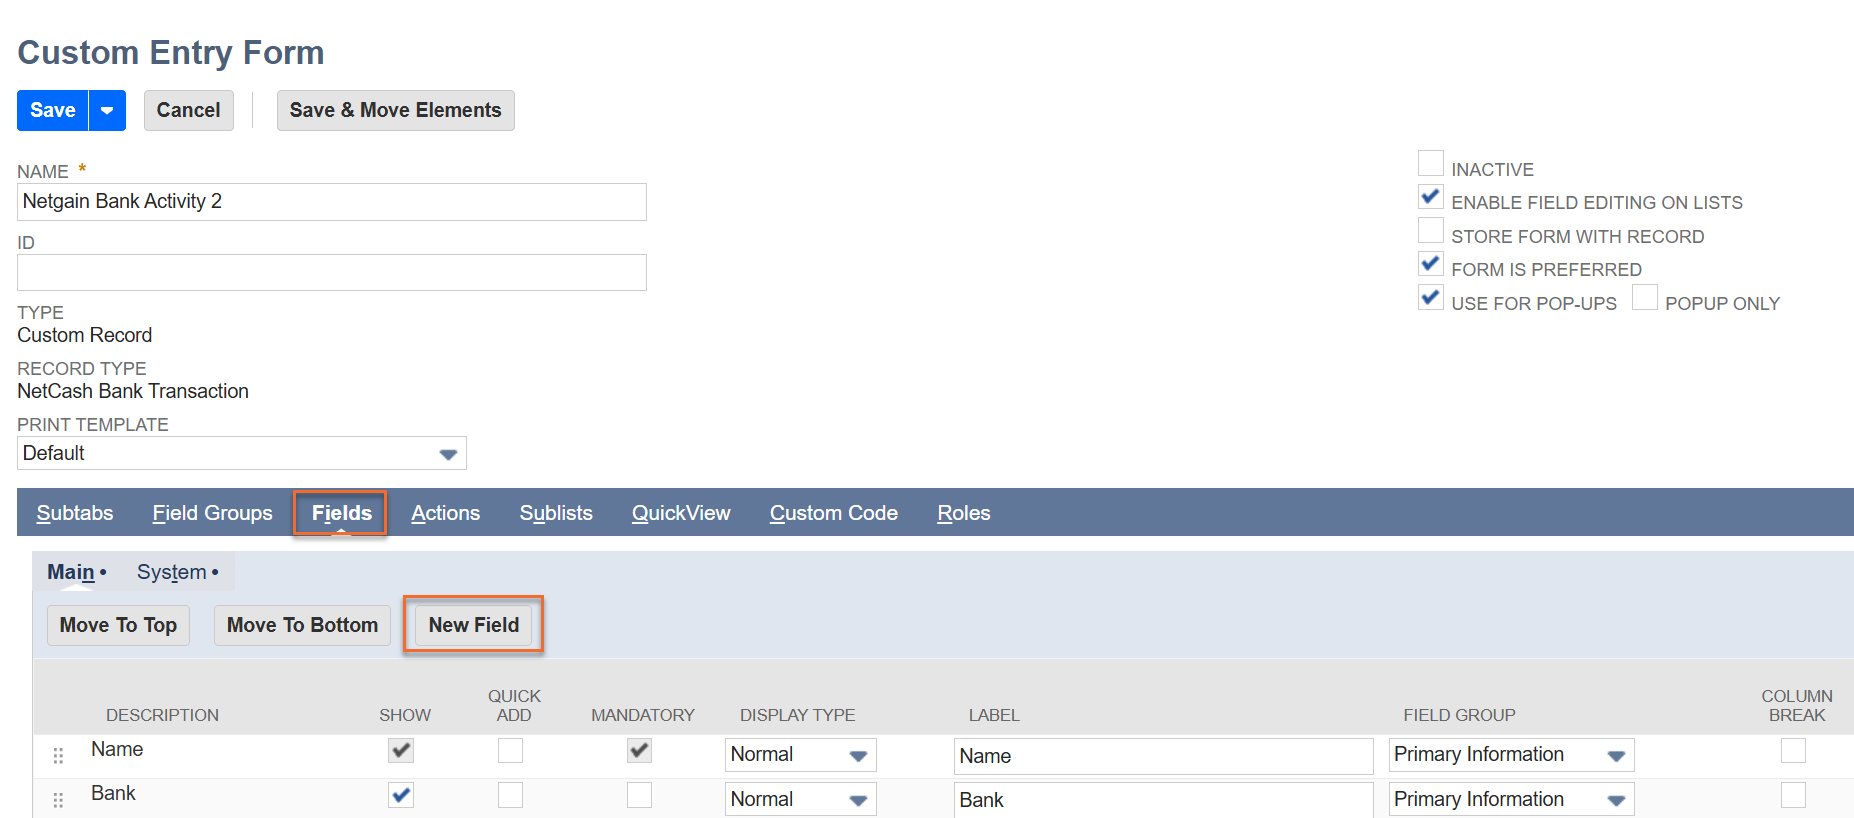Click the Label field containing Bank

coord(1162,800)
